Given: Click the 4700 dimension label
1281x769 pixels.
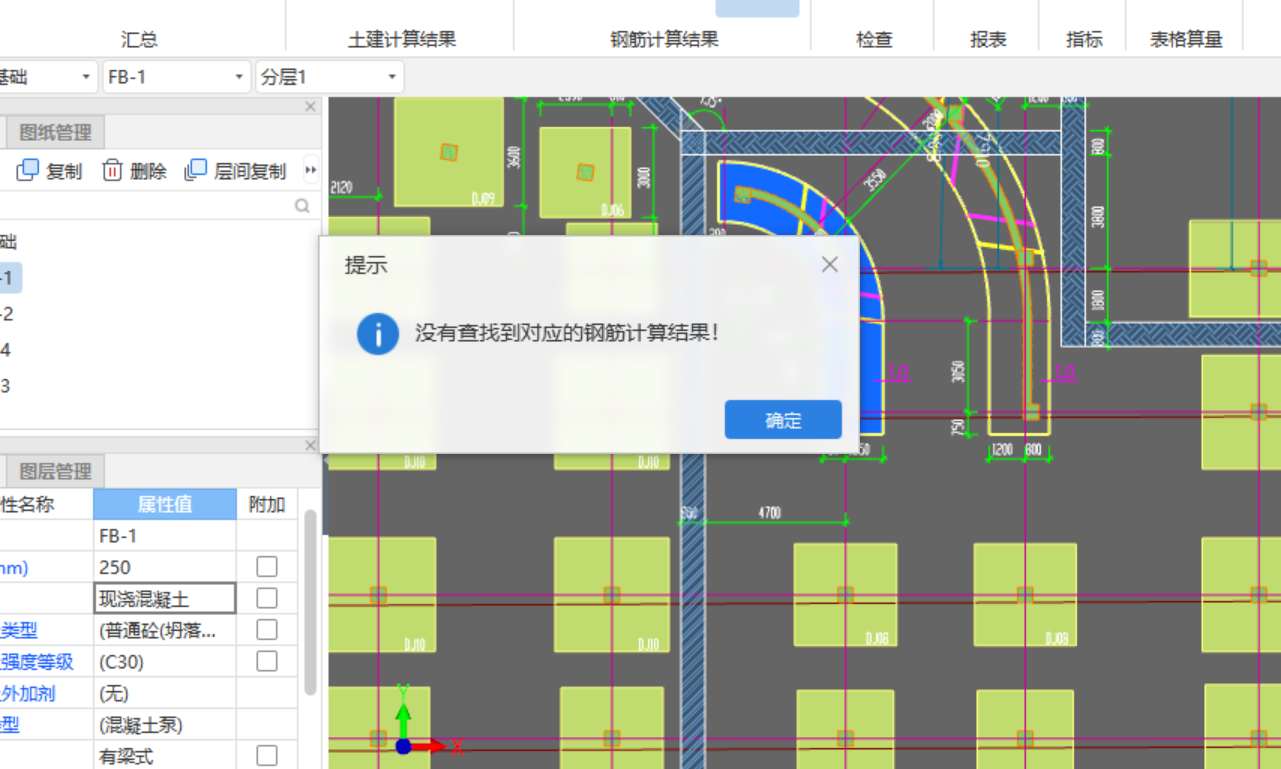Looking at the screenshot, I should [x=770, y=513].
